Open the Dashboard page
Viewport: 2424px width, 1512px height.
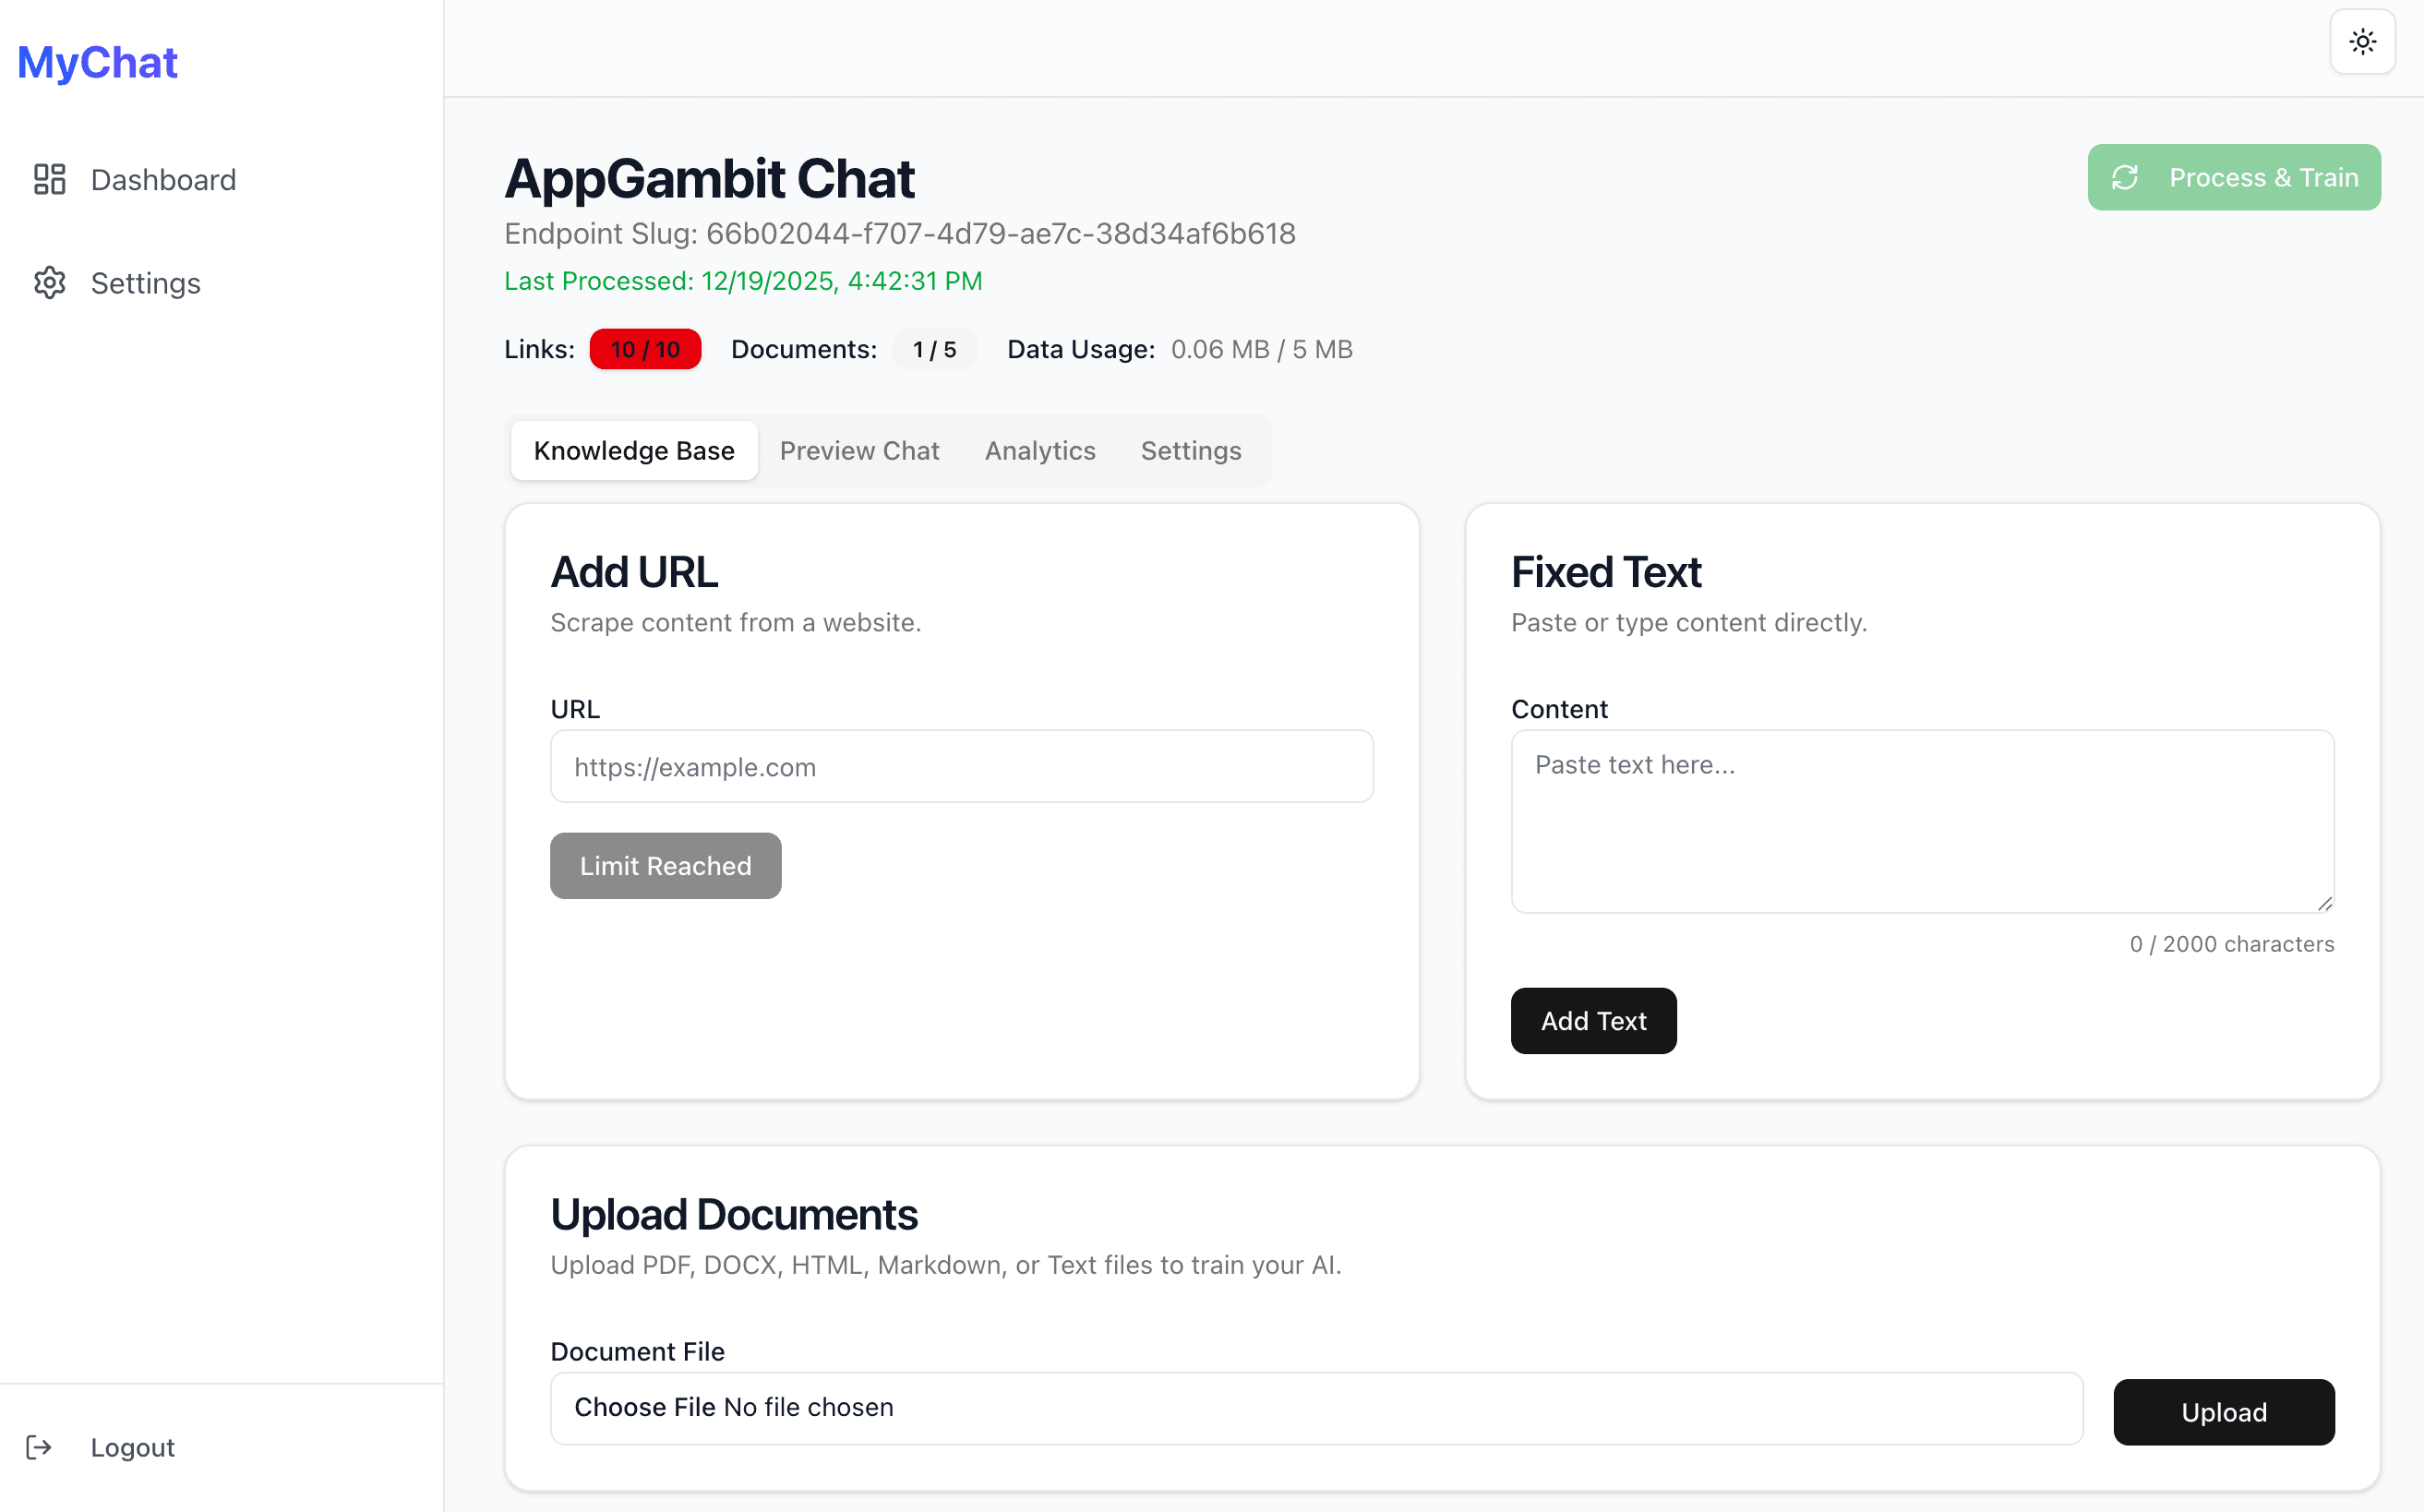(x=163, y=180)
